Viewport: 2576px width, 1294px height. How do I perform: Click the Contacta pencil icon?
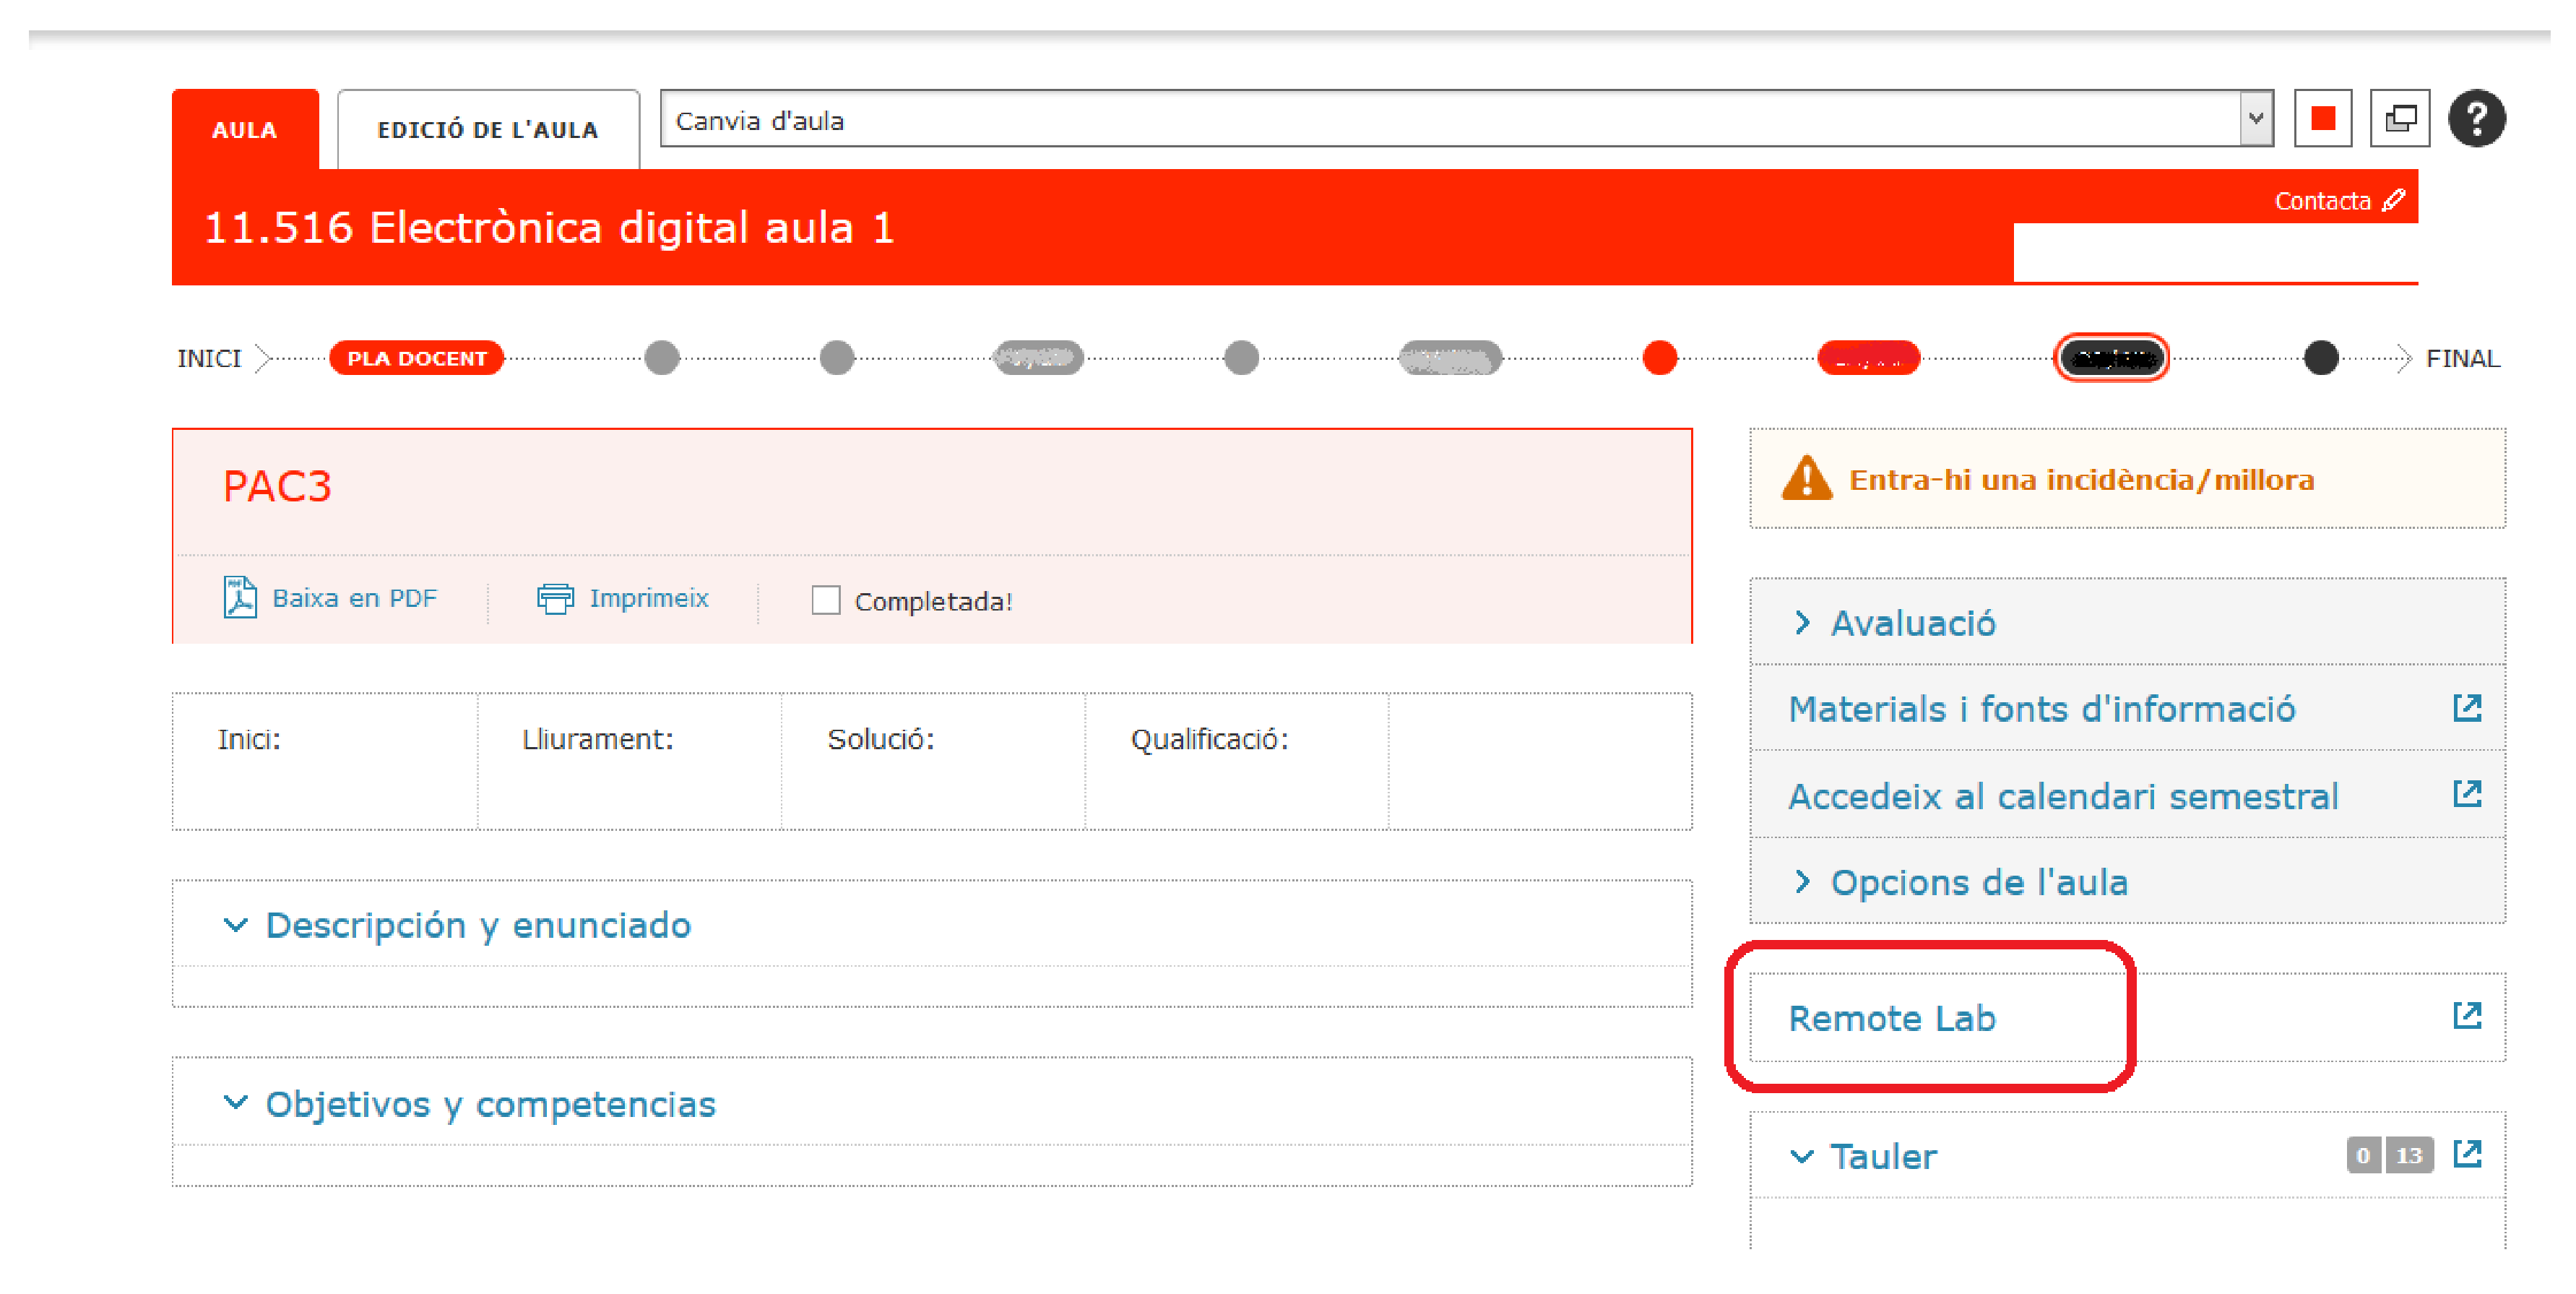[x=2393, y=200]
